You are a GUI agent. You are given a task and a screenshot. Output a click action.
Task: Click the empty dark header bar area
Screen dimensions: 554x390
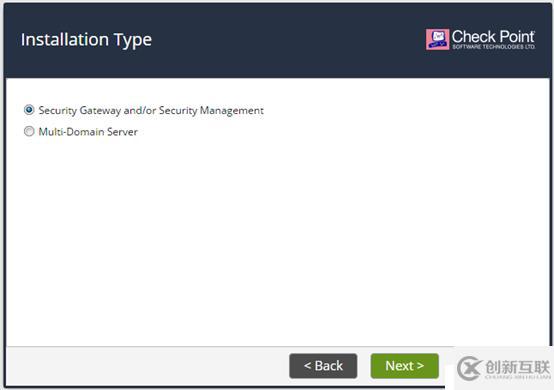tap(283, 40)
